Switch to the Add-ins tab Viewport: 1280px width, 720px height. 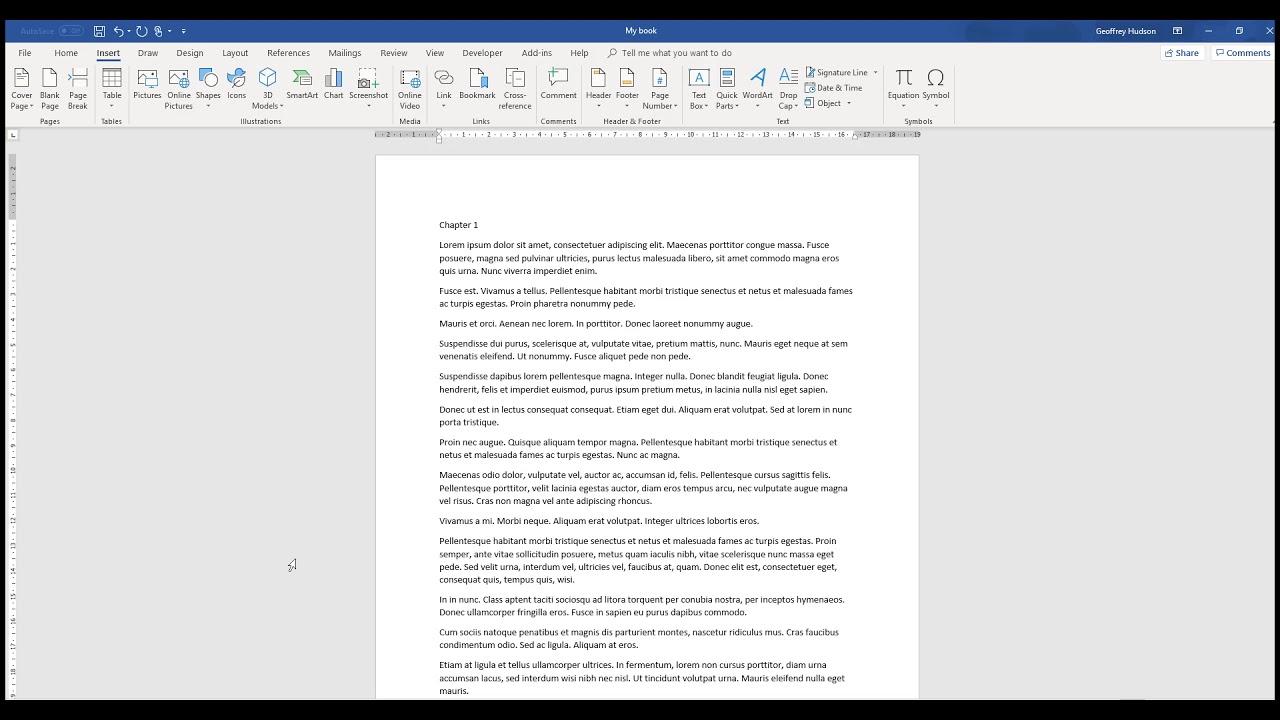(537, 53)
